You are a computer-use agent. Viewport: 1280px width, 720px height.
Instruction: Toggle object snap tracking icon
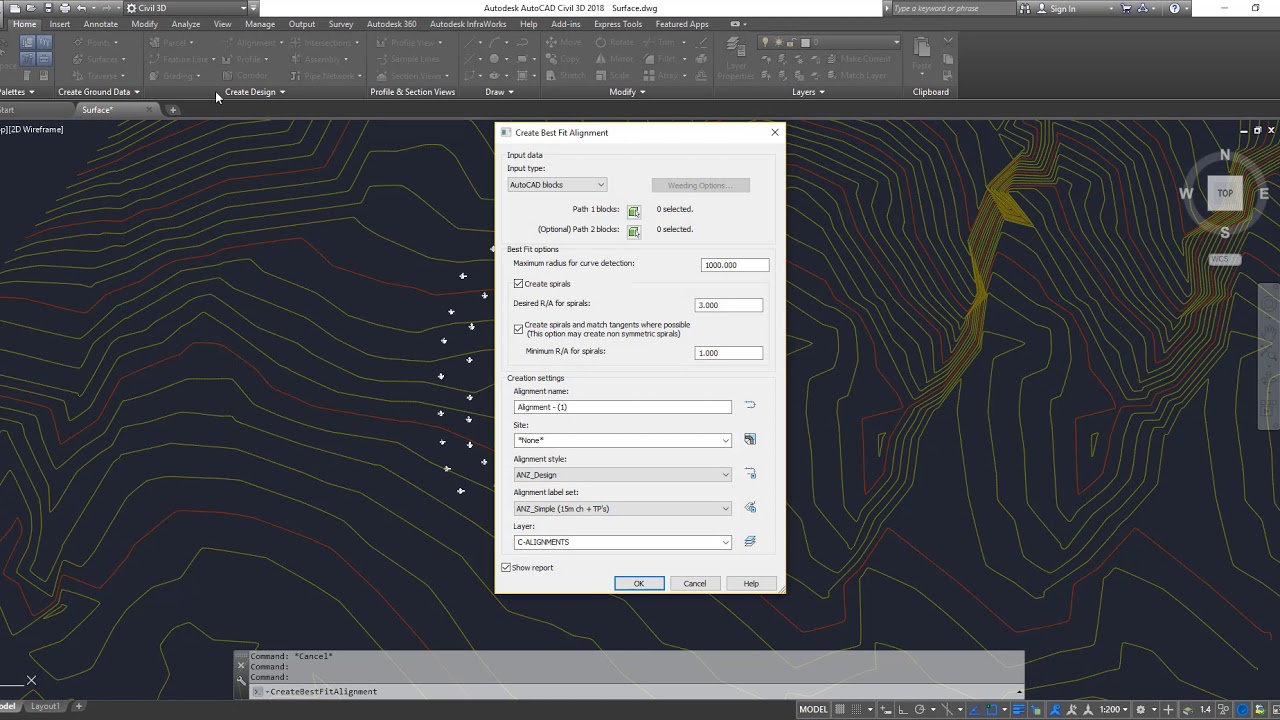975,709
